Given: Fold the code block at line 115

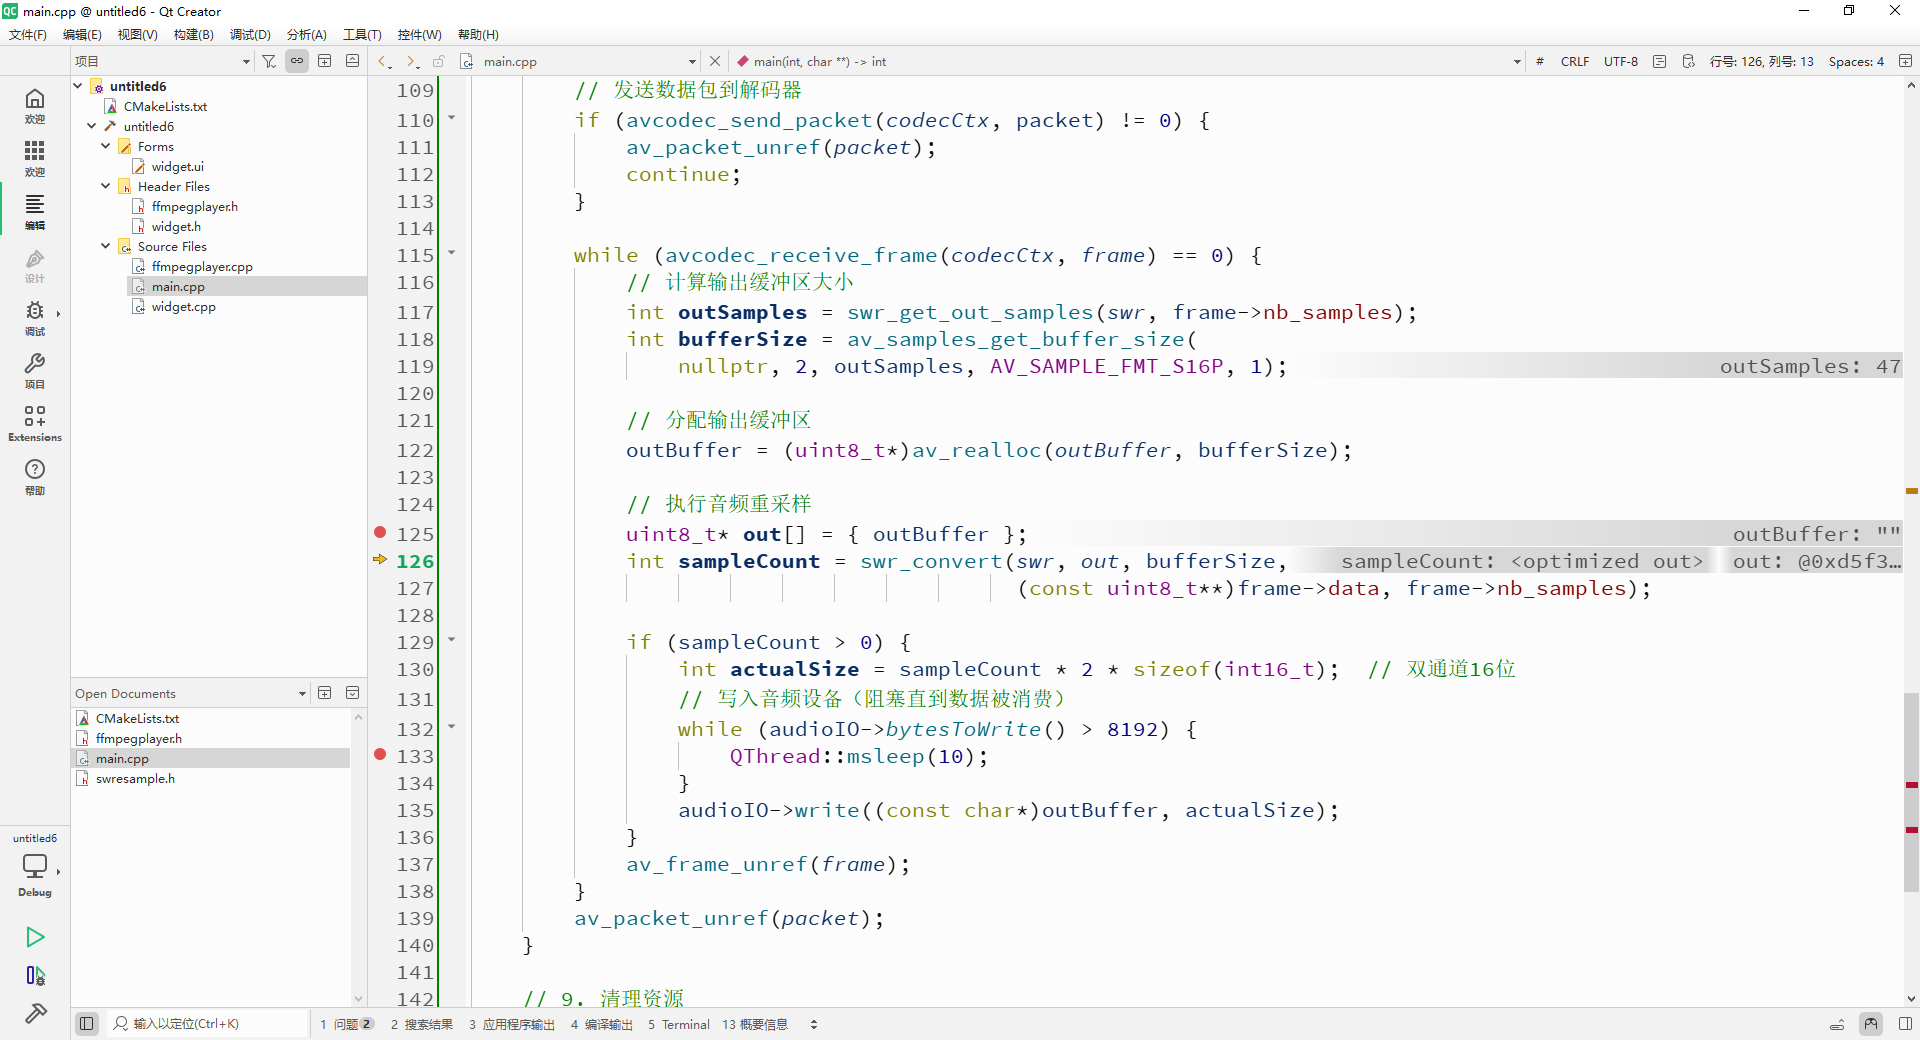Looking at the screenshot, I should 451,253.
